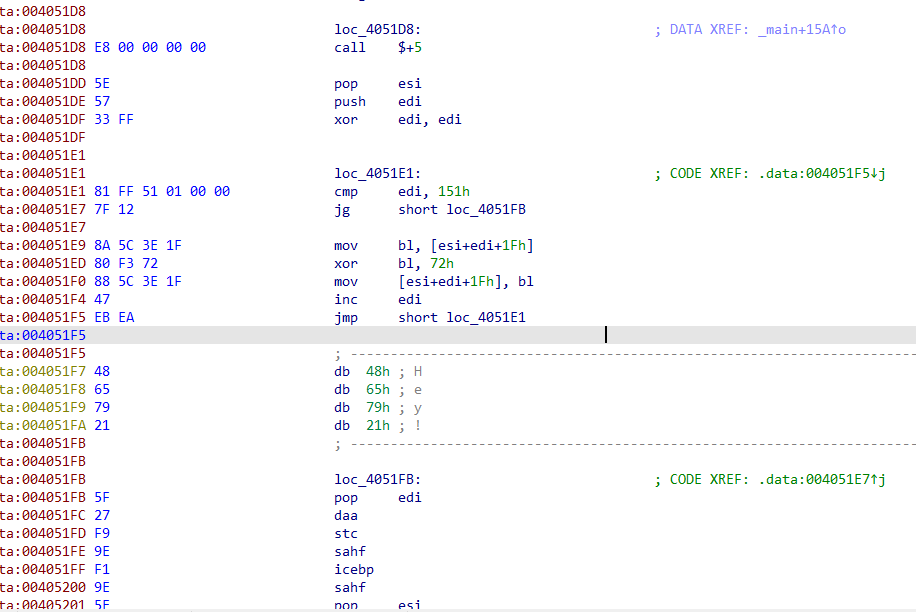Click the 'inc edi' instruction
The width and height of the screenshot is (916, 612).
(x=378, y=300)
